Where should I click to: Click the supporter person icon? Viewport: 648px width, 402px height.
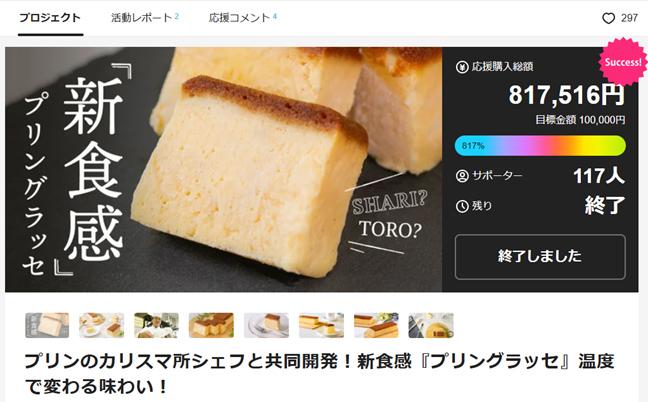pos(462,176)
